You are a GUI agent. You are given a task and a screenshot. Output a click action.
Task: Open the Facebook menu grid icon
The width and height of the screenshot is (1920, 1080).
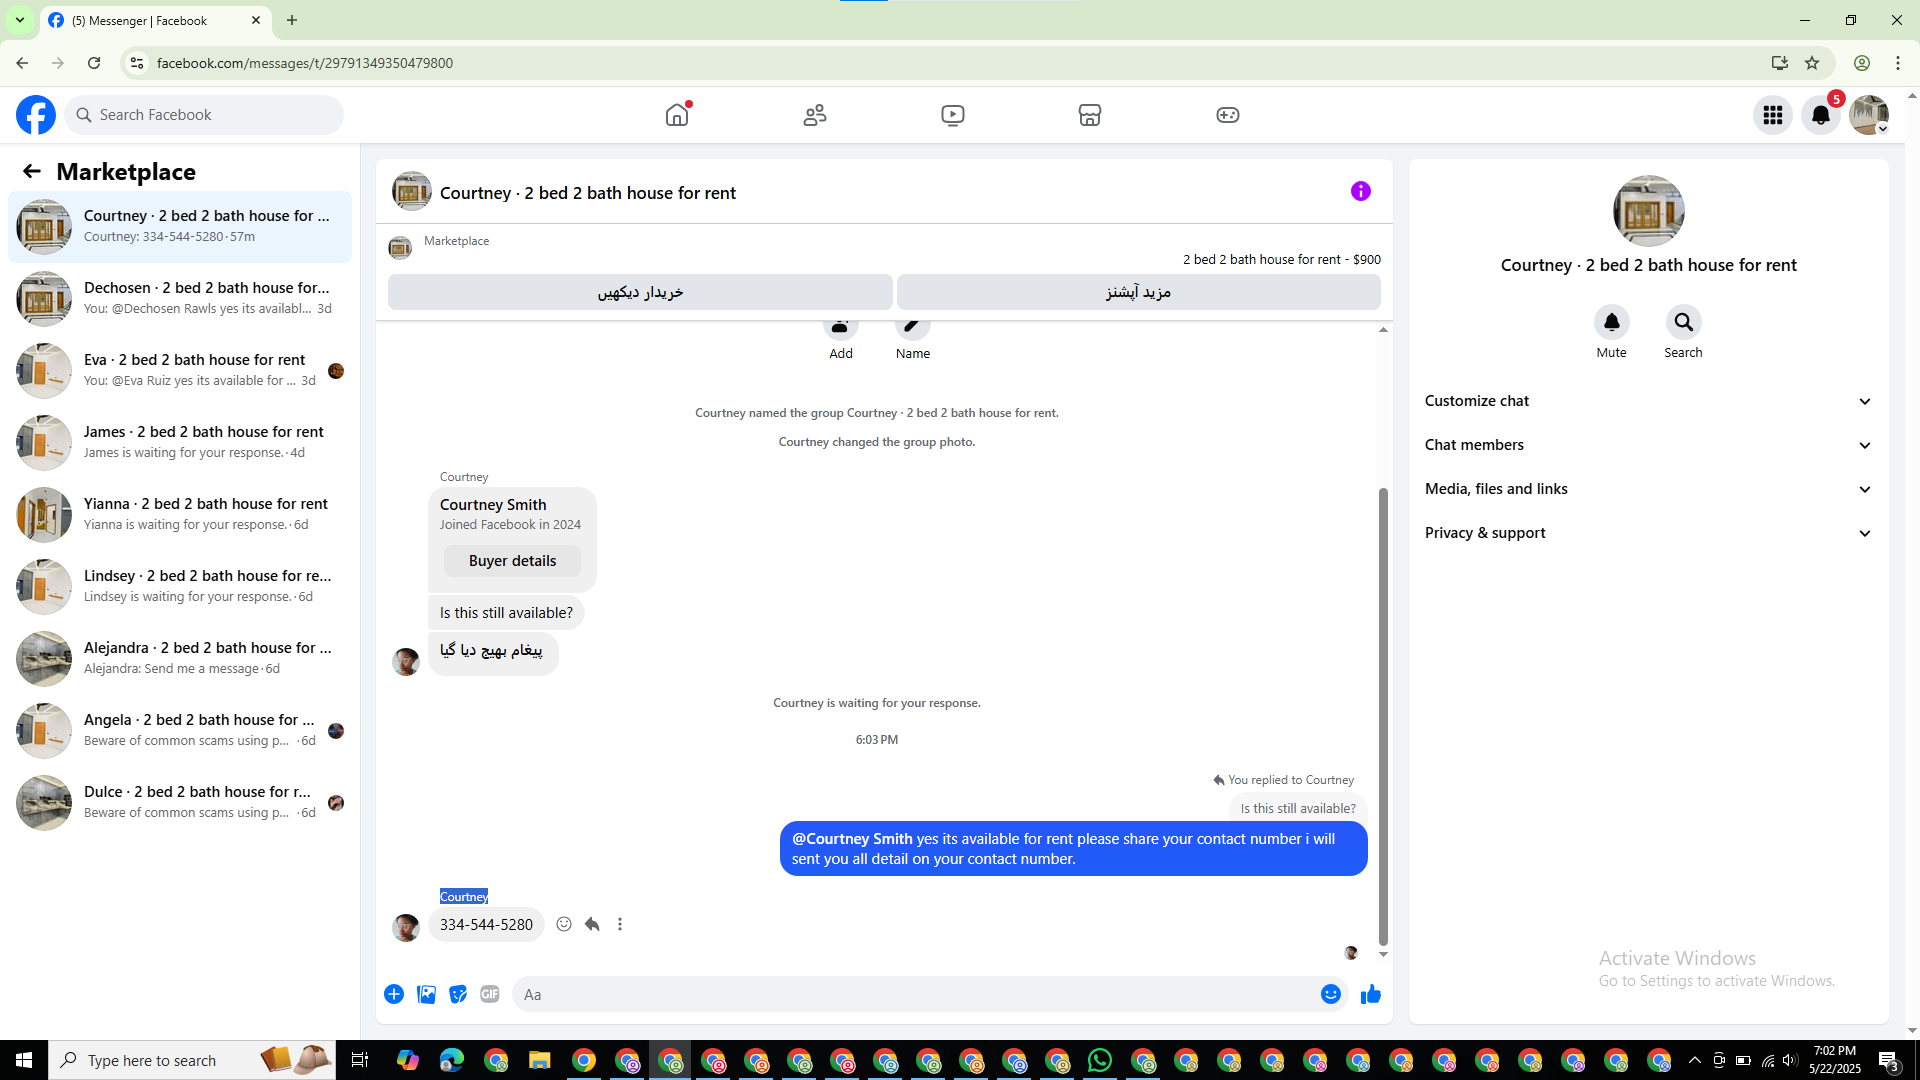[1773, 115]
